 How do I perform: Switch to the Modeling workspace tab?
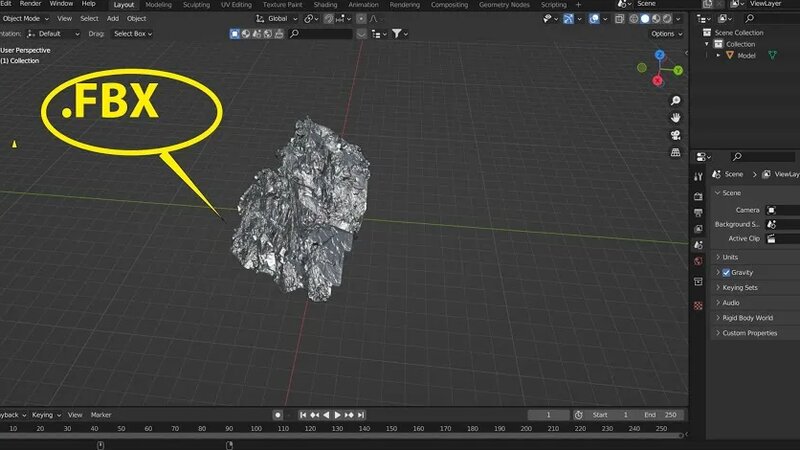159,5
